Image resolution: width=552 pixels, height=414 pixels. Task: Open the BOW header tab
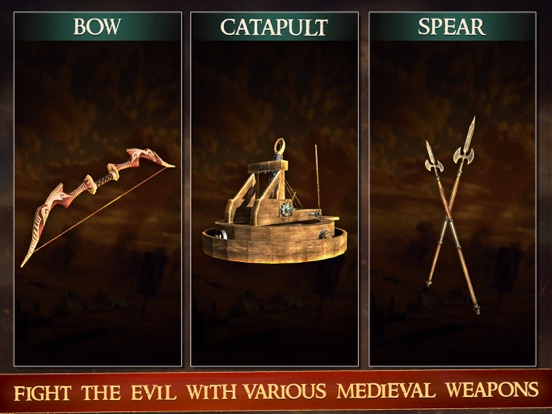[x=98, y=27]
